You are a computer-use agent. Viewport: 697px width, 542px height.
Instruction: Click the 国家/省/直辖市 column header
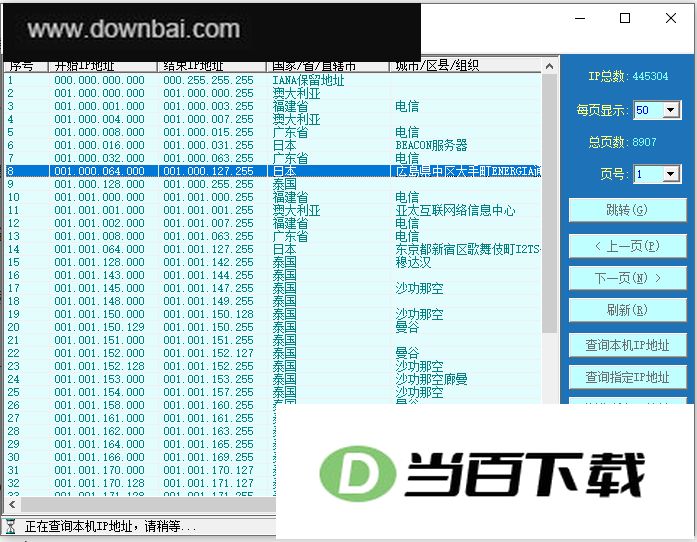click(x=328, y=66)
